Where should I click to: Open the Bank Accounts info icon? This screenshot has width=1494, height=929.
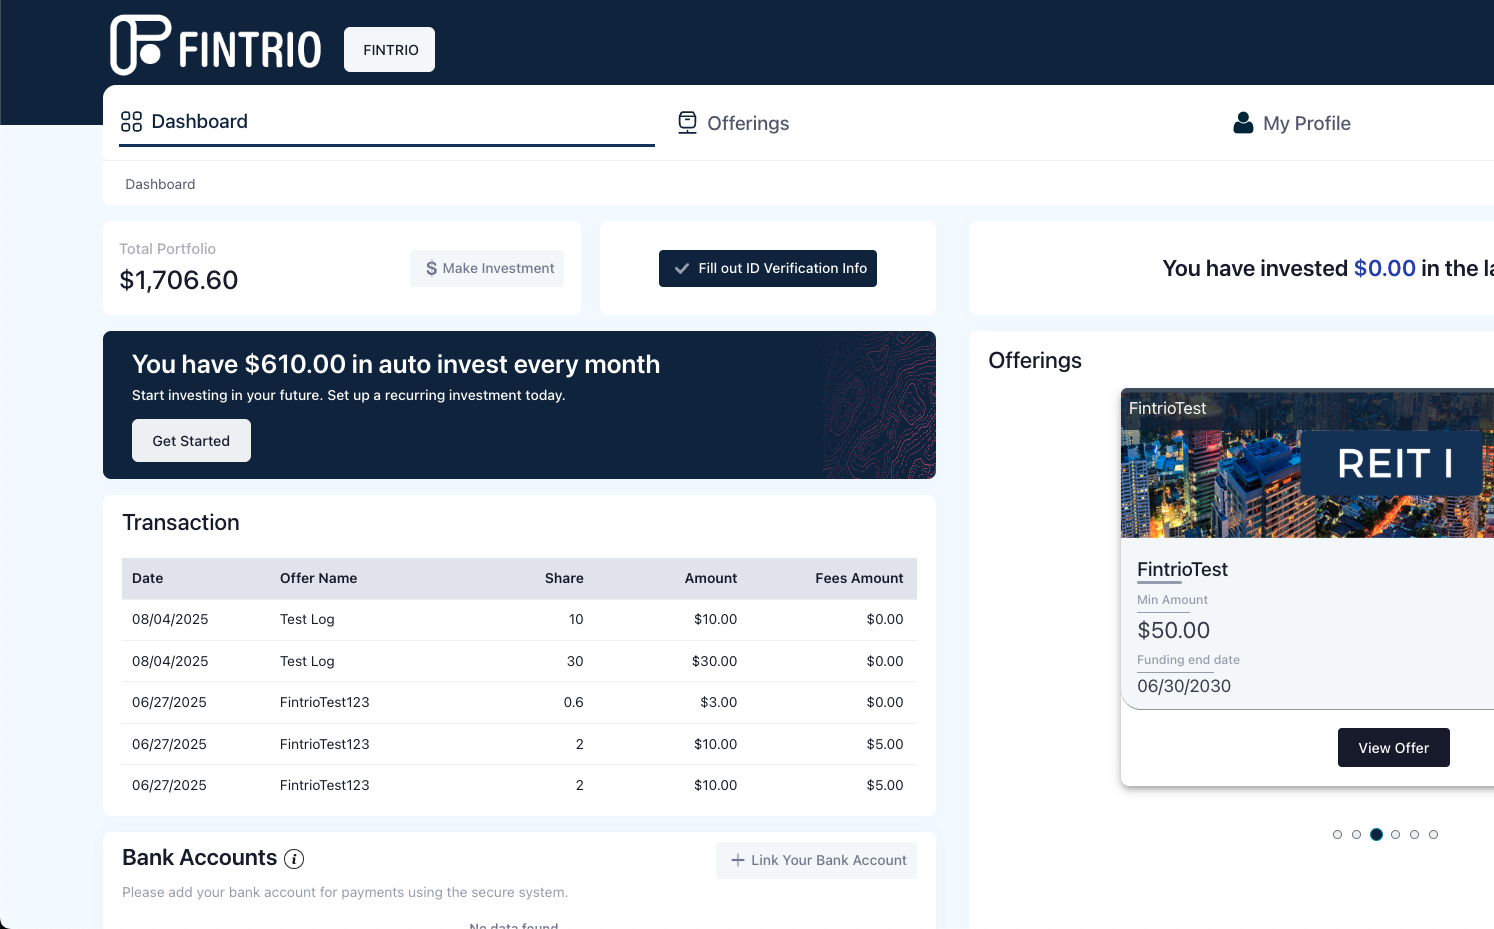pyautogui.click(x=294, y=859)
